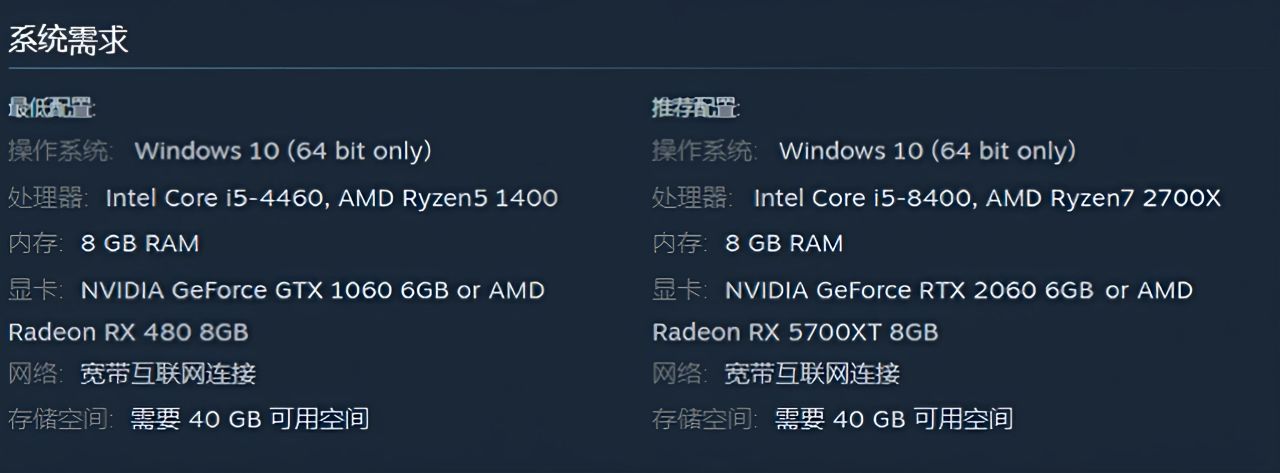Screen dimensions: 1280x473
Task: Click the 存储空间 label in the minimum column
Action: point(60,418)
